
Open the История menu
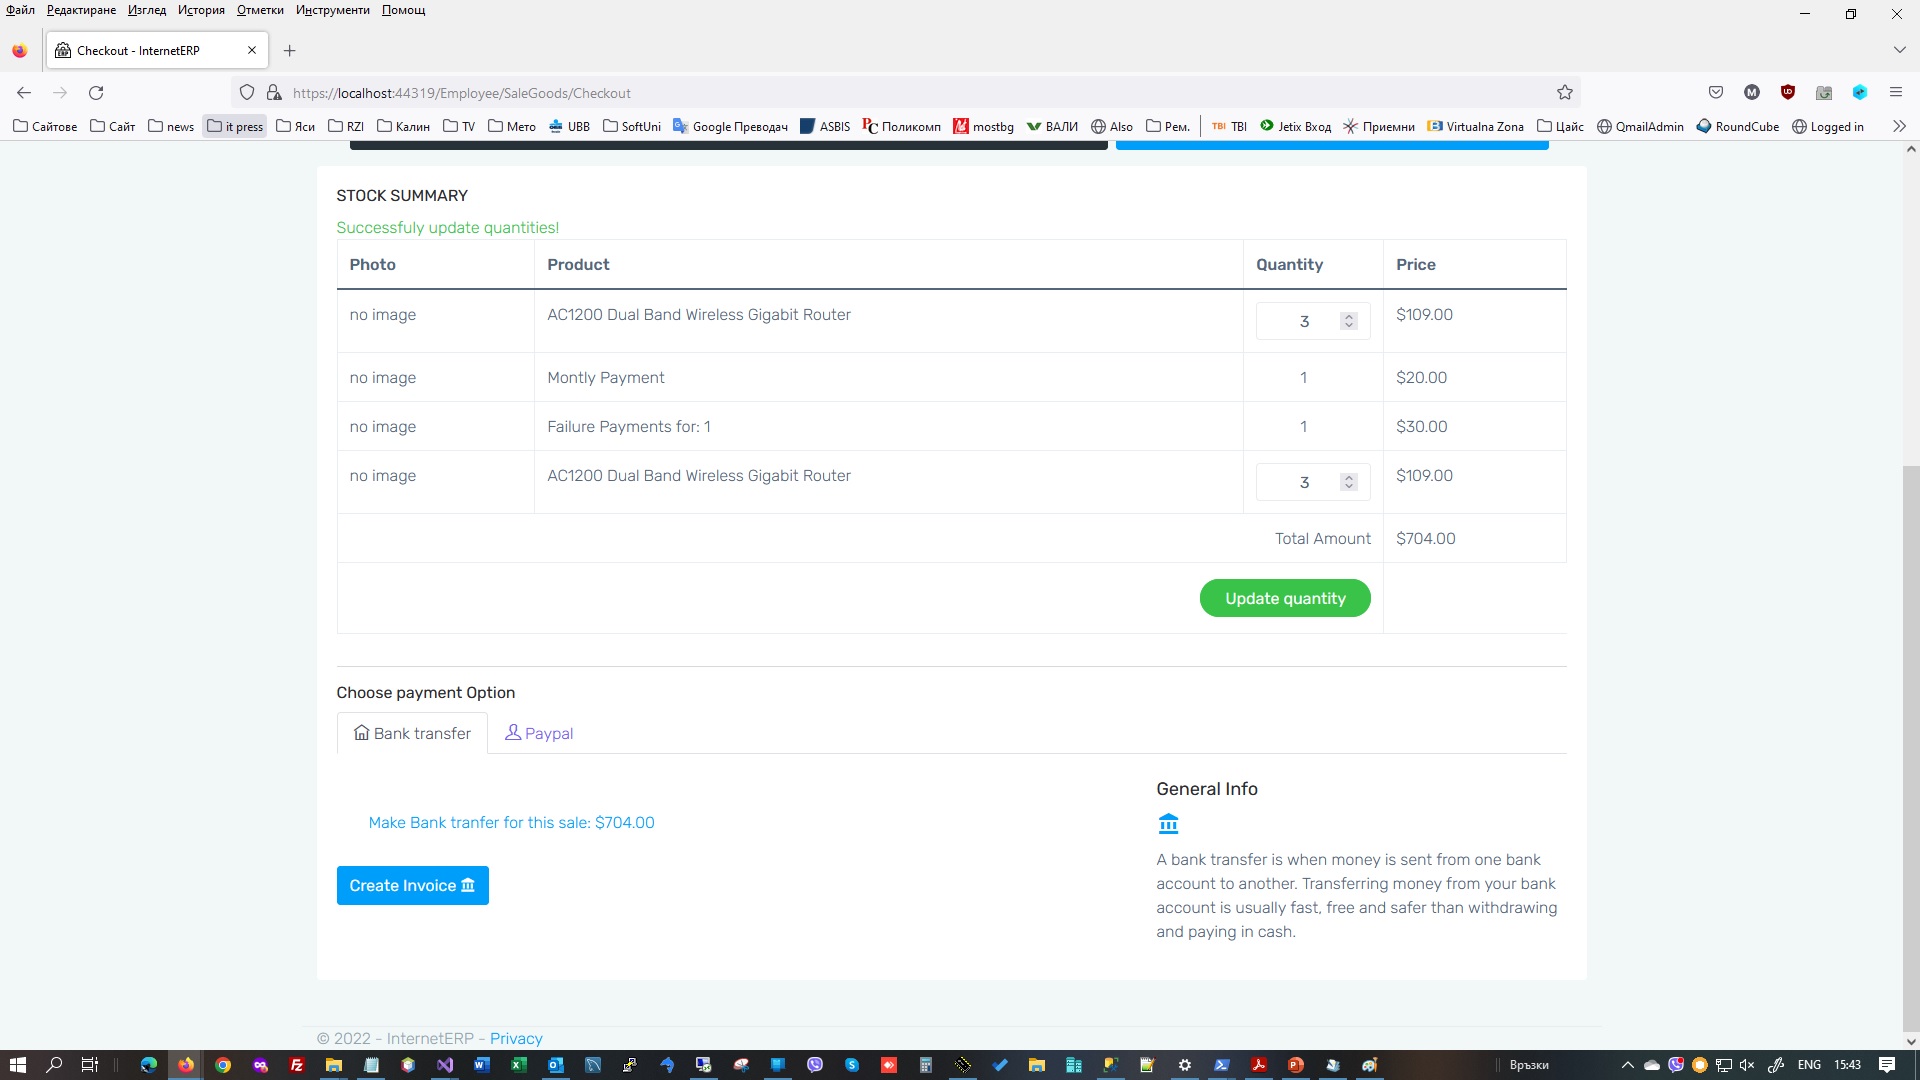click(x=201, y=10)
